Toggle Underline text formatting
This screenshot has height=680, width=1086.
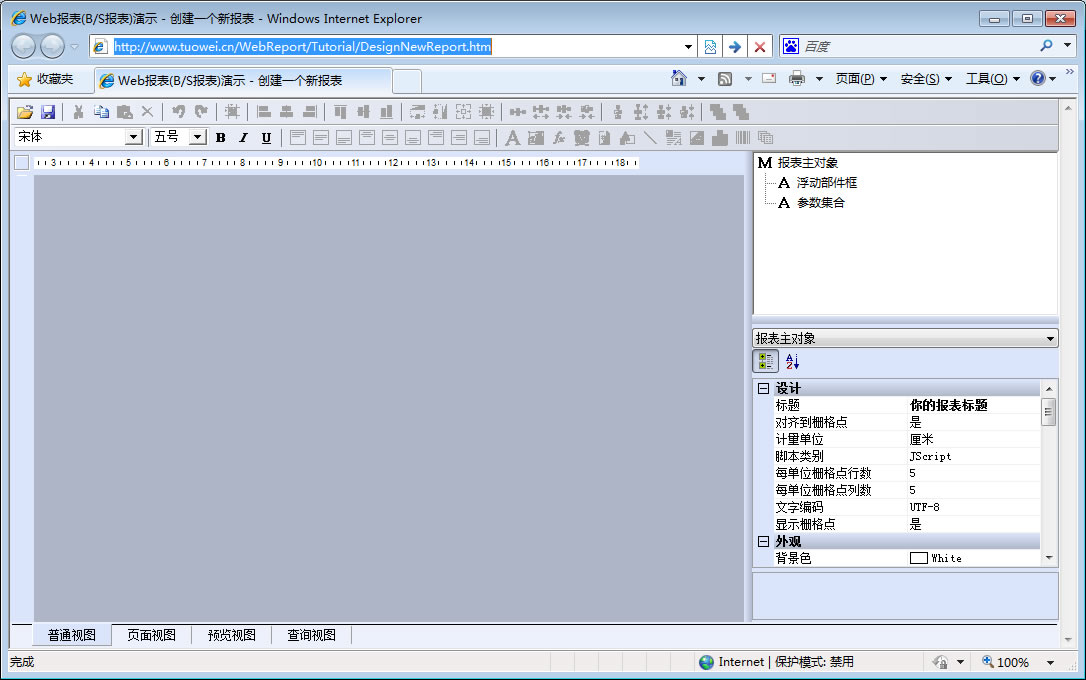pyautogui.click(x=266, y=138)
